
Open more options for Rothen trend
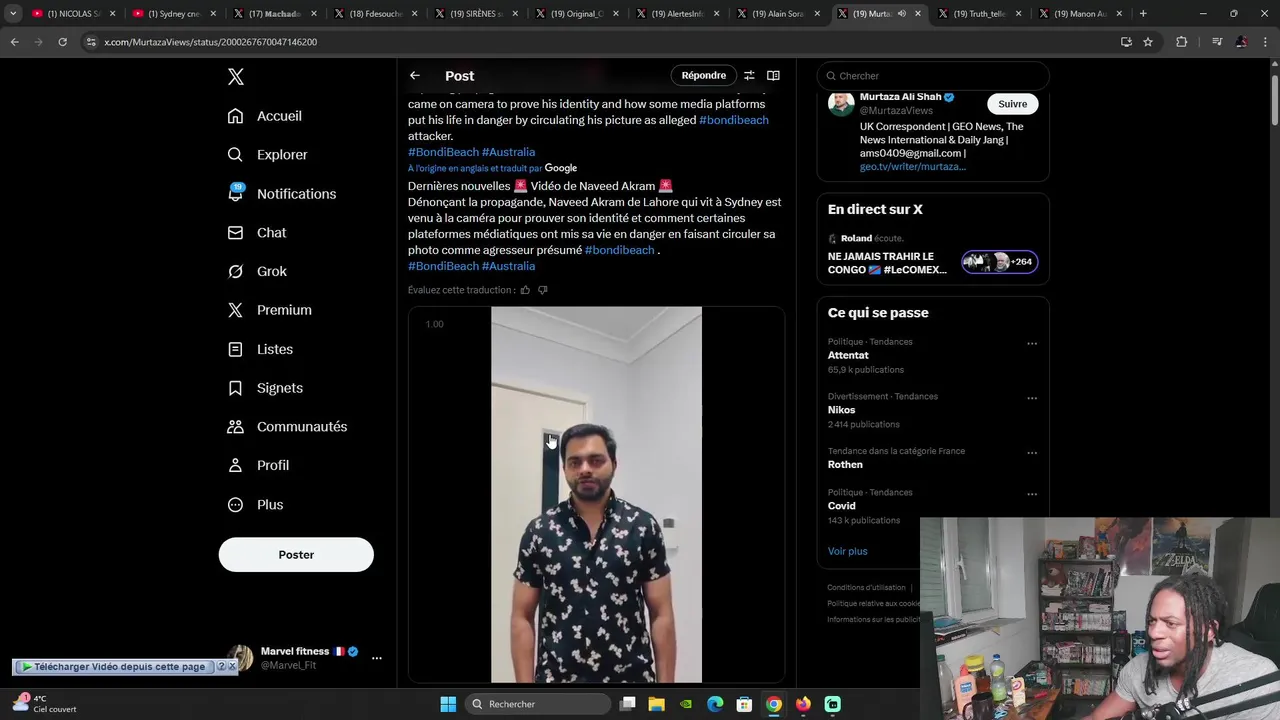point(1032,453)
